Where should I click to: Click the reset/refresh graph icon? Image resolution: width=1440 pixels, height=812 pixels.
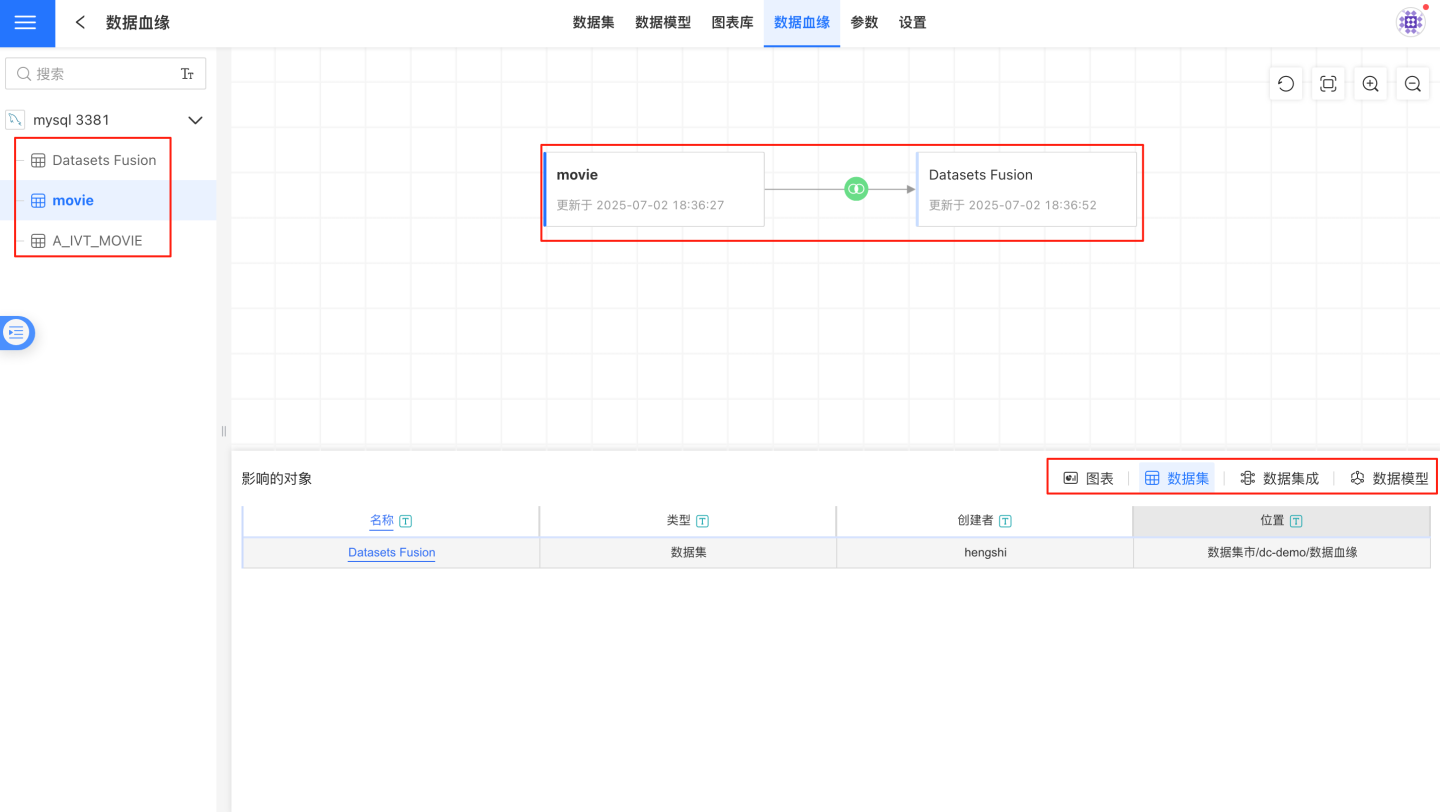[x=1286, y=84]
